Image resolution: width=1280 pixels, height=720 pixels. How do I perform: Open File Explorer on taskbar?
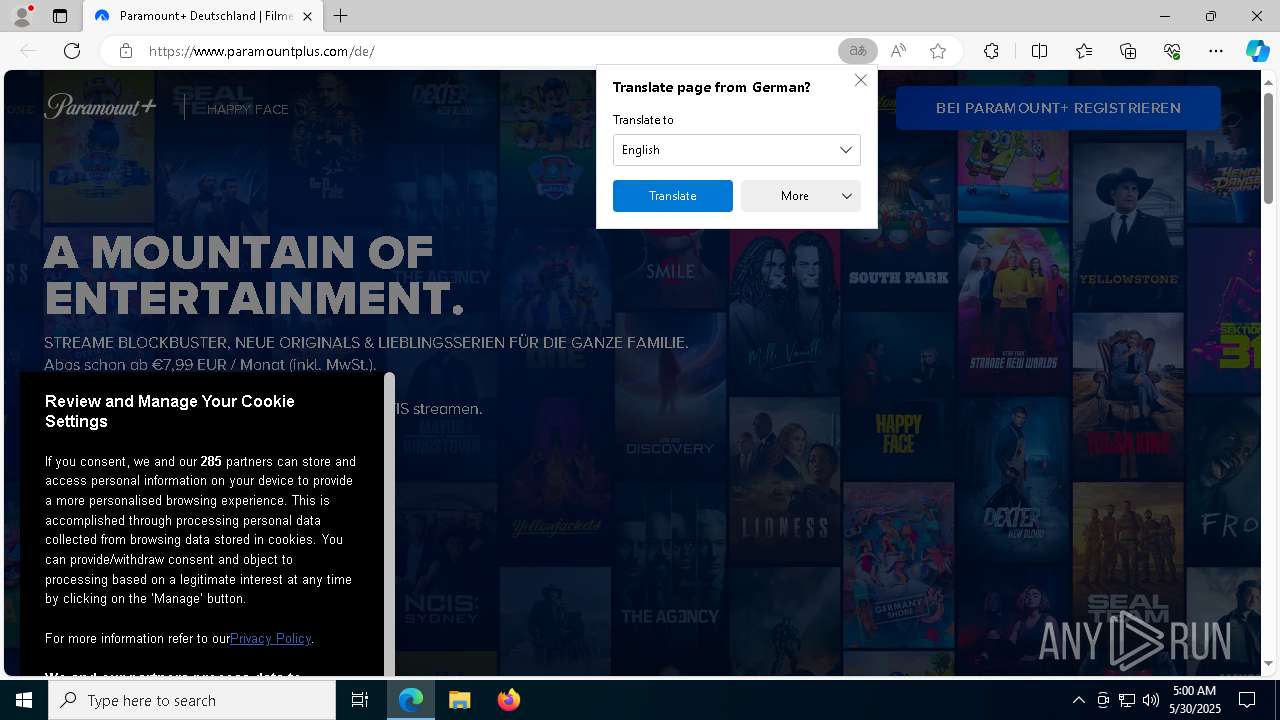click(x=459, y=700)
